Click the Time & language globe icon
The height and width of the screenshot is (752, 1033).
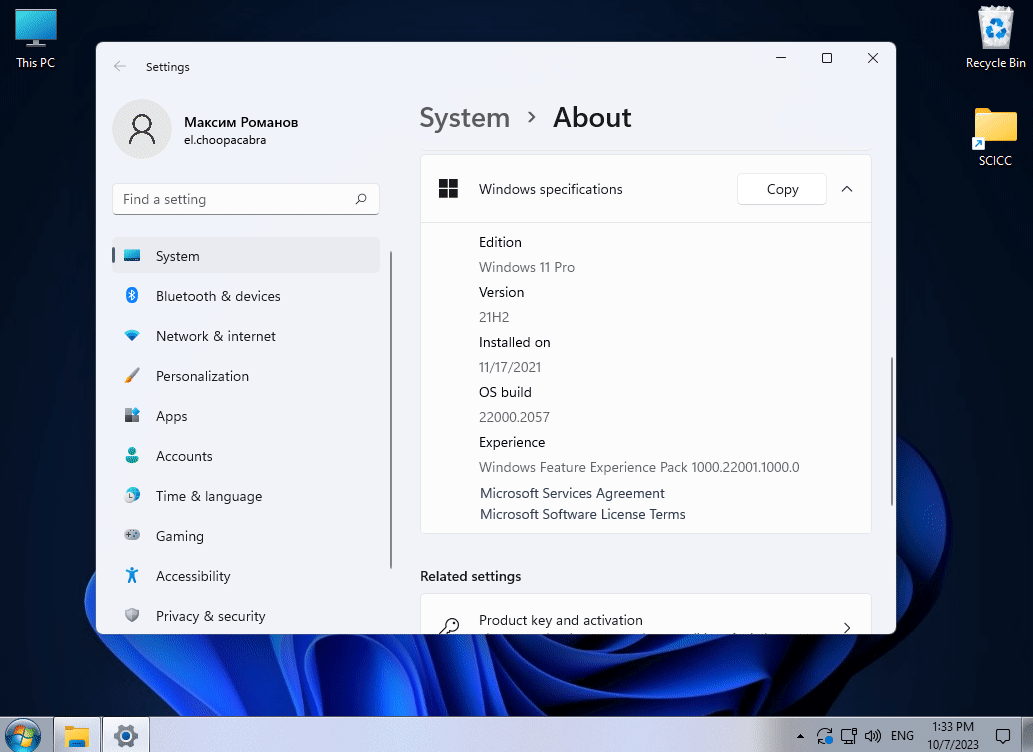click(132, 495)
